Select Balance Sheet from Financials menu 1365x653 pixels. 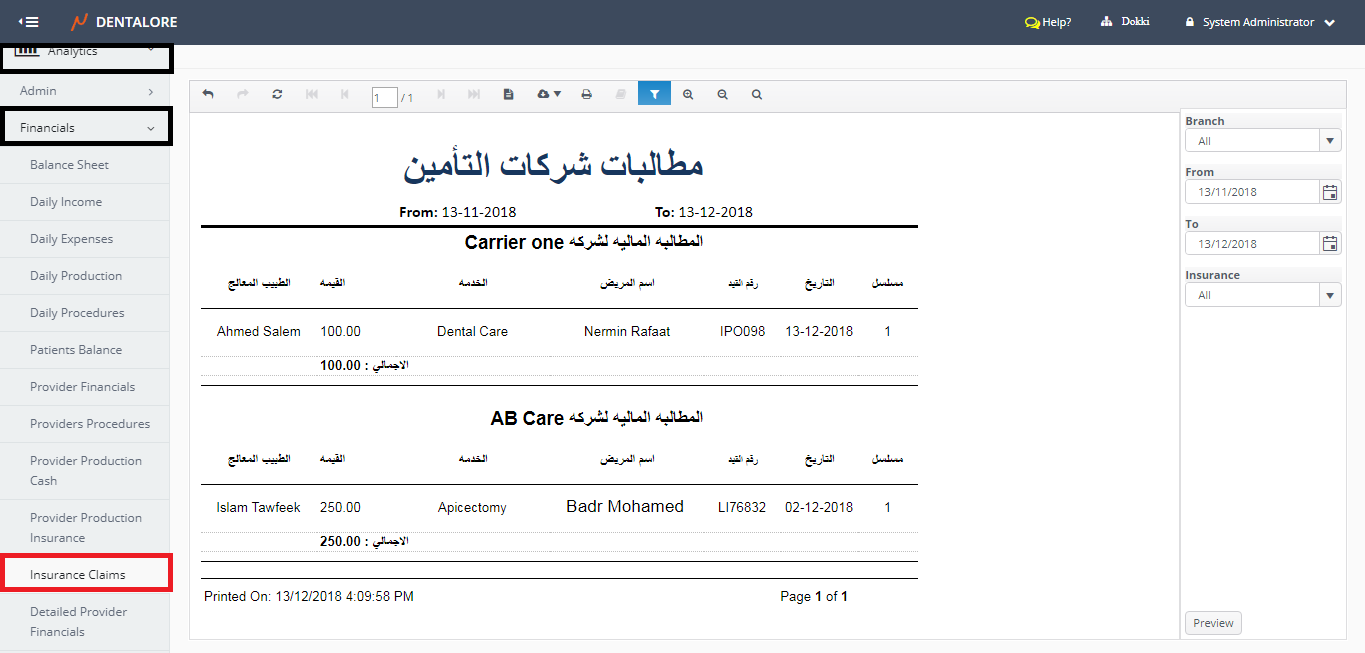69,165
